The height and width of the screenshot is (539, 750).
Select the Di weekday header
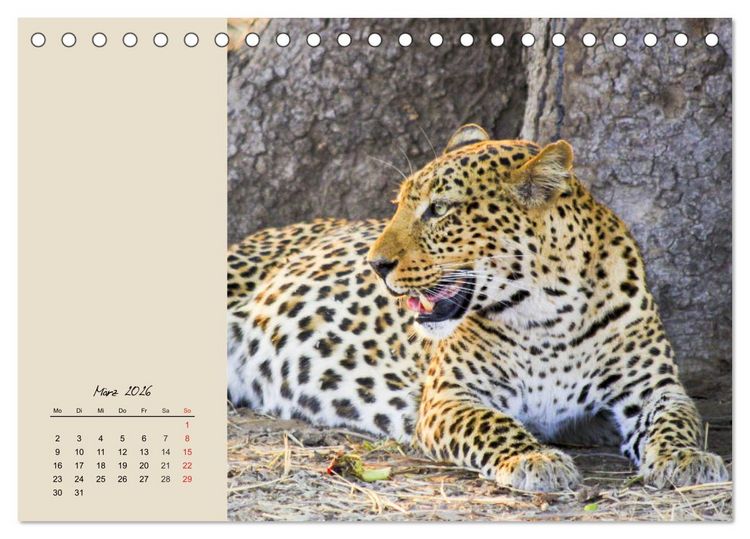(x=79, y=411)
